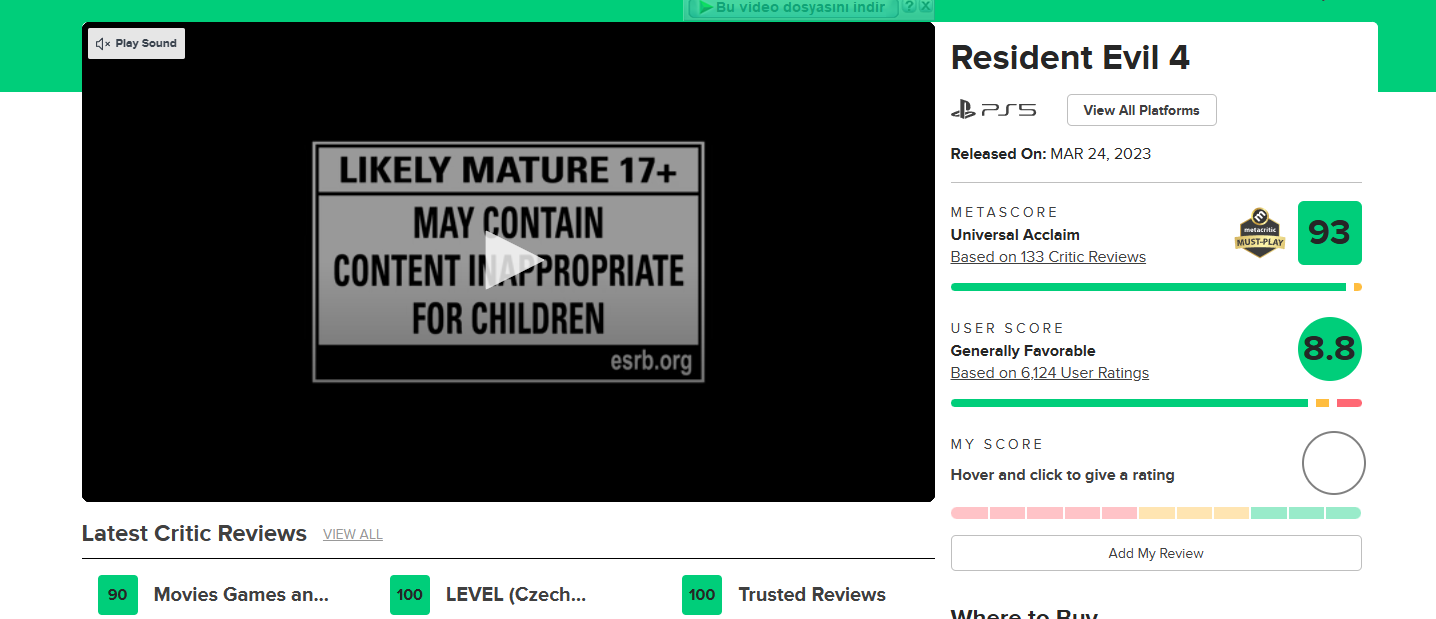Click the Resident Evil 4 title heading
1436x619 pixels.
[x=1070, y=58]
